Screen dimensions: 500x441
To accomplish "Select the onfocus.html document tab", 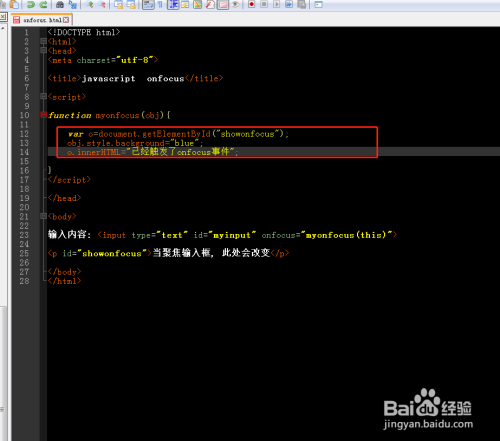I will (41, 20).
